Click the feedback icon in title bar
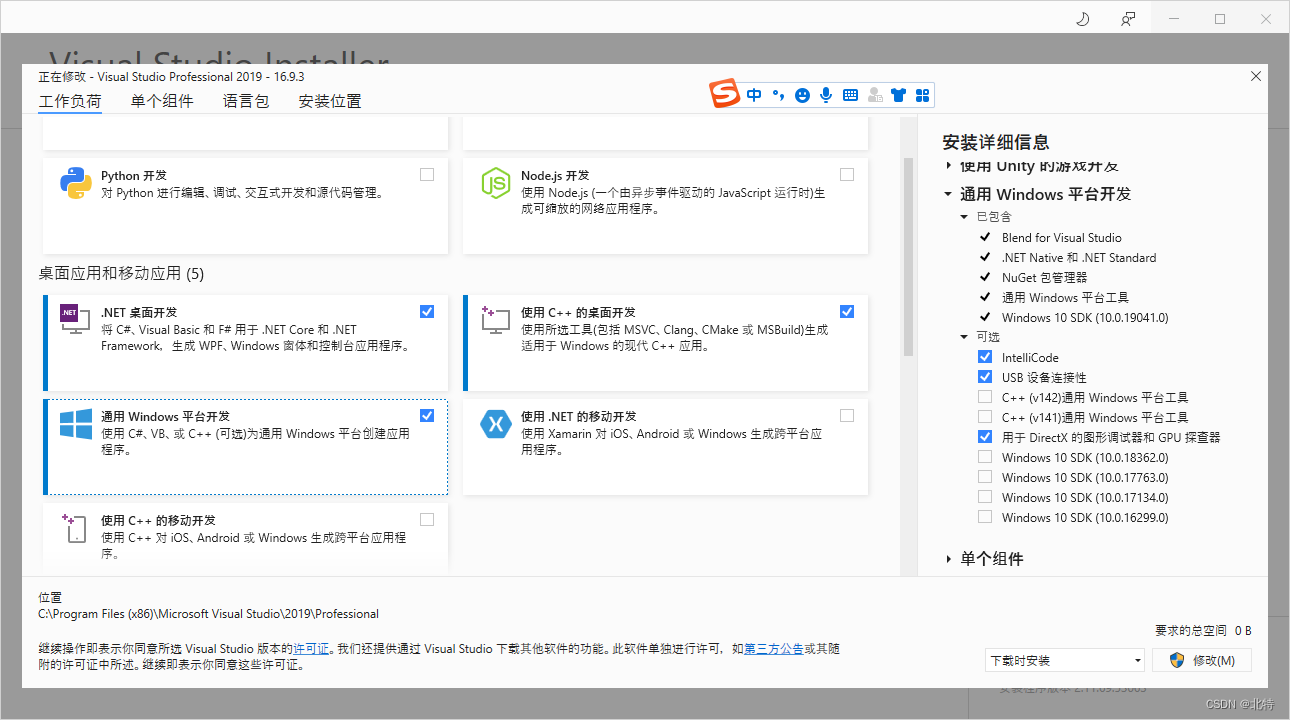1290x720 pixels. click(1128, 19)
